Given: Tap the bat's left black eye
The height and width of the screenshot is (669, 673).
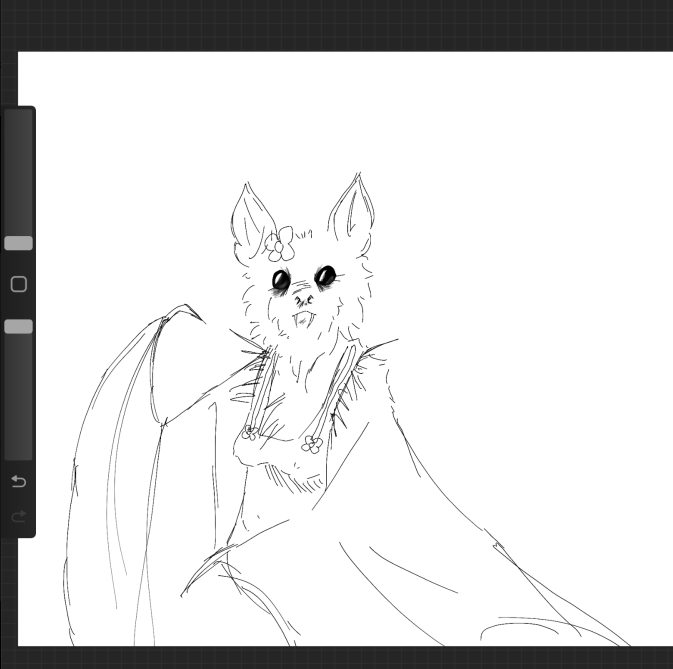Looking at the screenshot, I should tap(281, 281).
